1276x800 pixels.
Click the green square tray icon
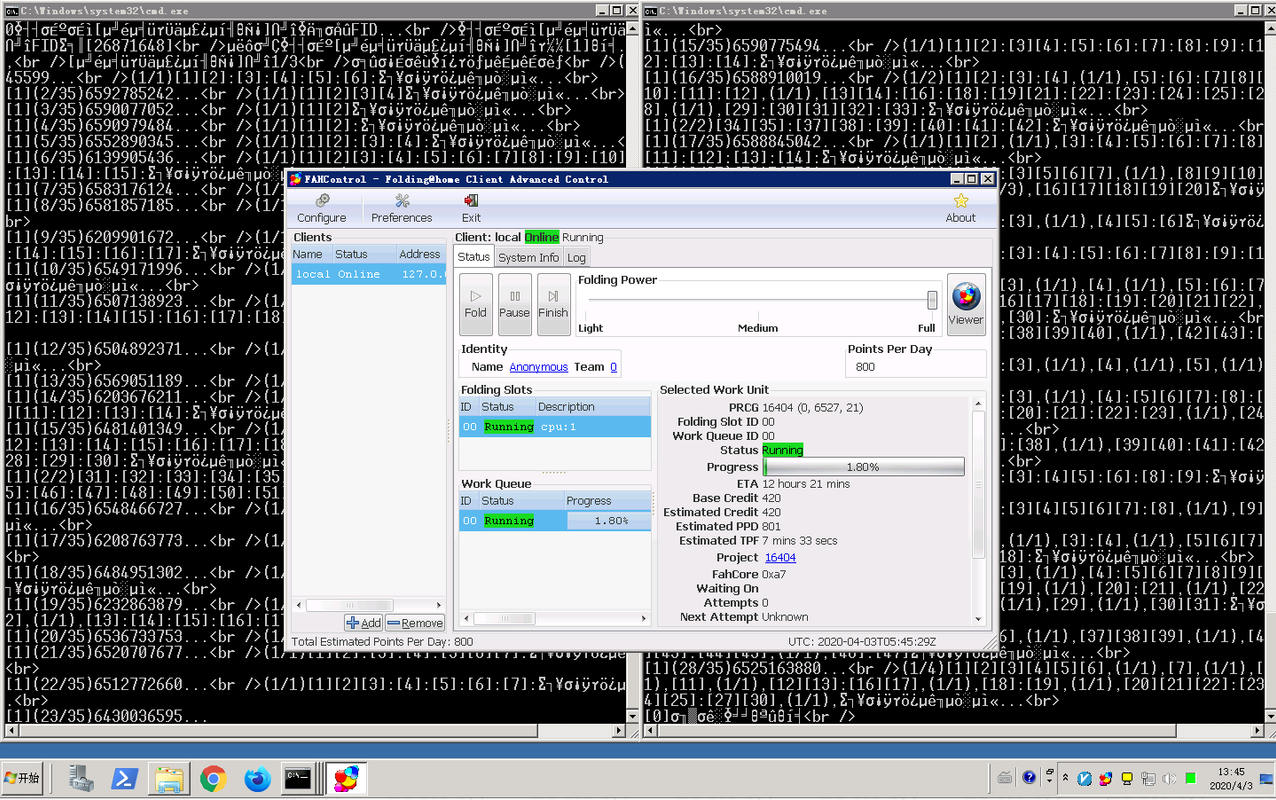[x=1190, y=778]
